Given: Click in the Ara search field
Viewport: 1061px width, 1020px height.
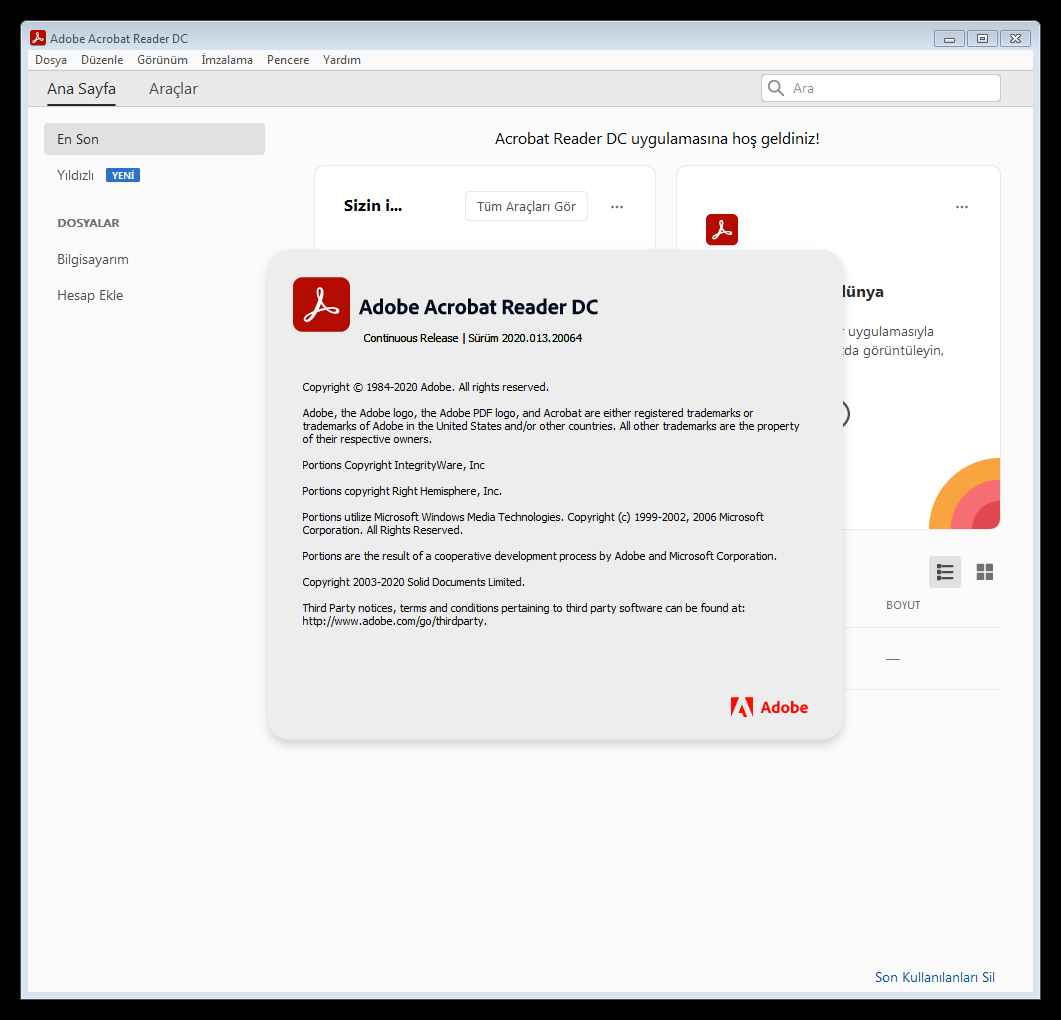Looking at the screenshot, I should pyautogui.click(x=890, y=88).
